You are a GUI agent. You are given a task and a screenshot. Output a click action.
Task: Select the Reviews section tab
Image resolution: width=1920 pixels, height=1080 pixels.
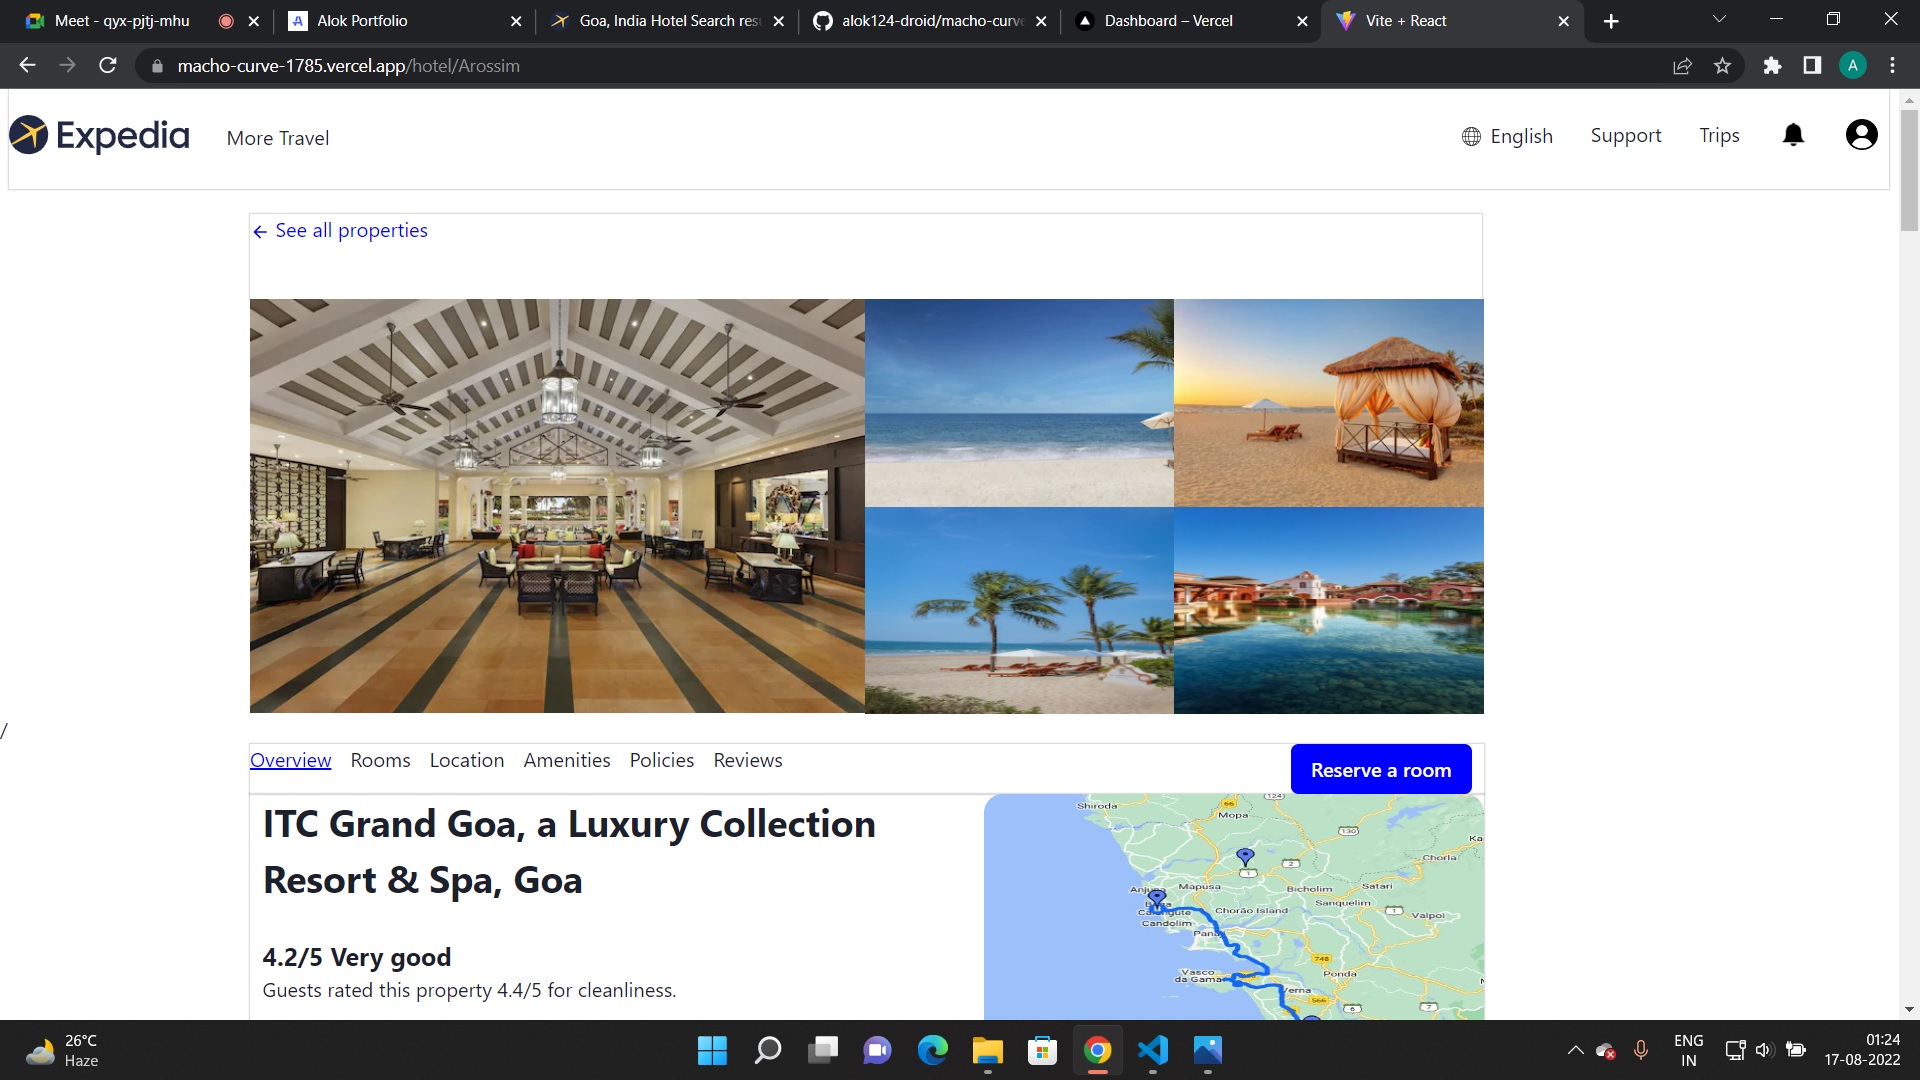pyautogui.click(x=748, y=760)
